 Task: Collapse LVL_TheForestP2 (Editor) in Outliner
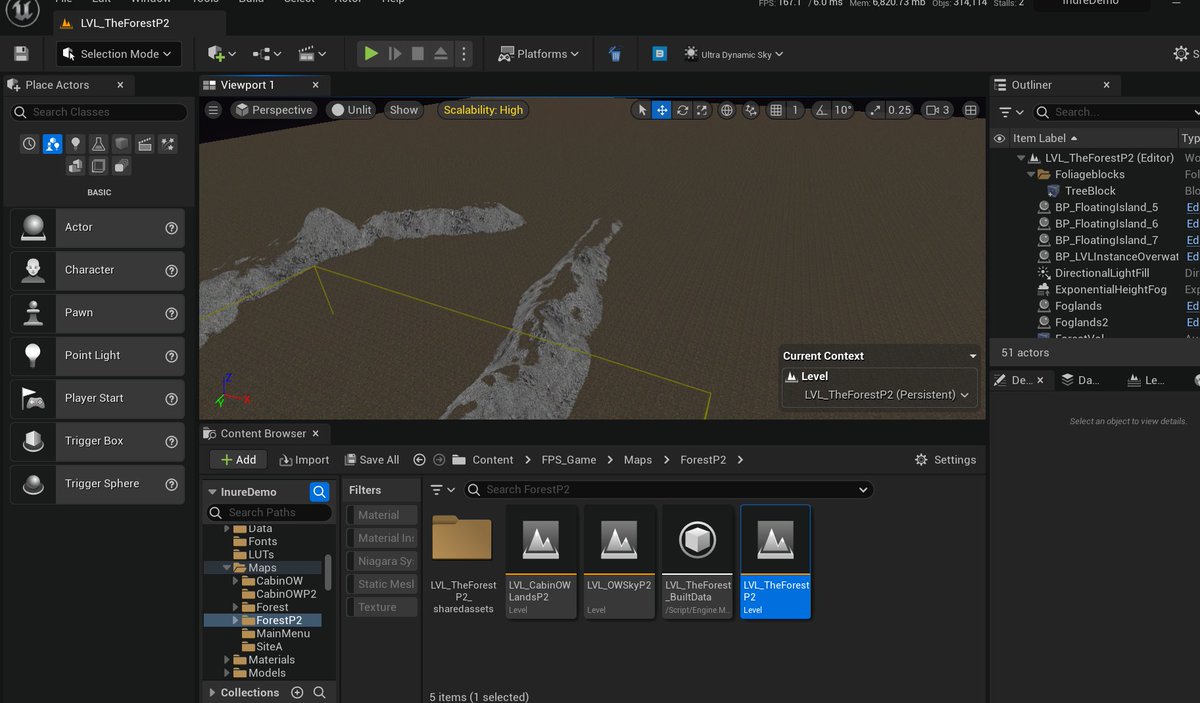[1021, 158]
